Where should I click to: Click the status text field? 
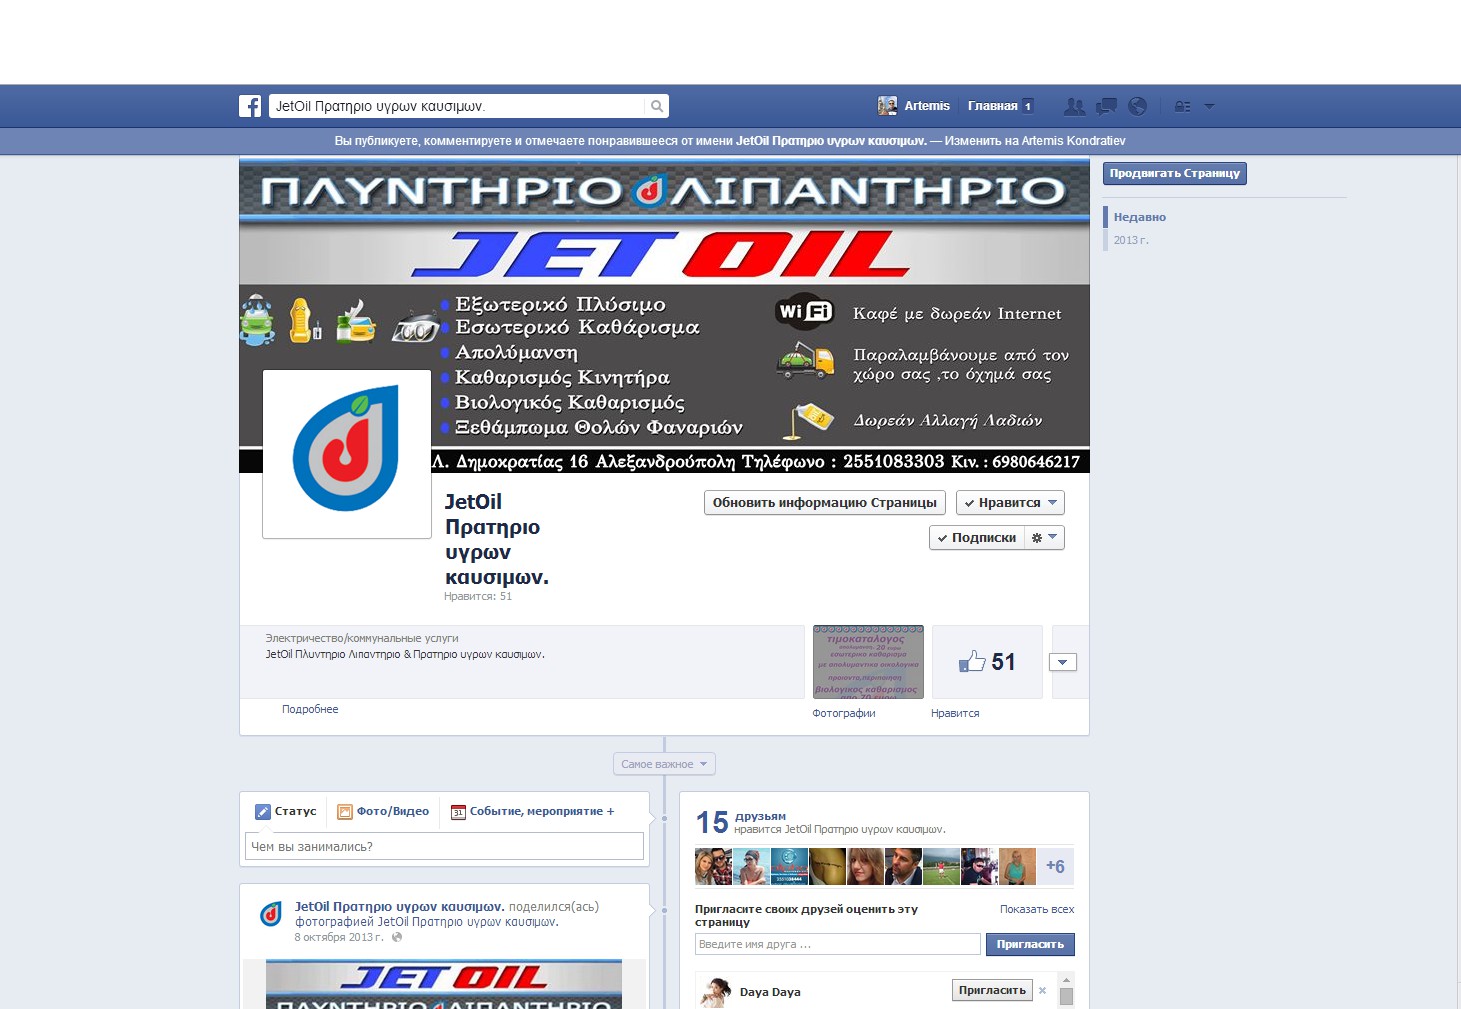[x=444, y=846]
